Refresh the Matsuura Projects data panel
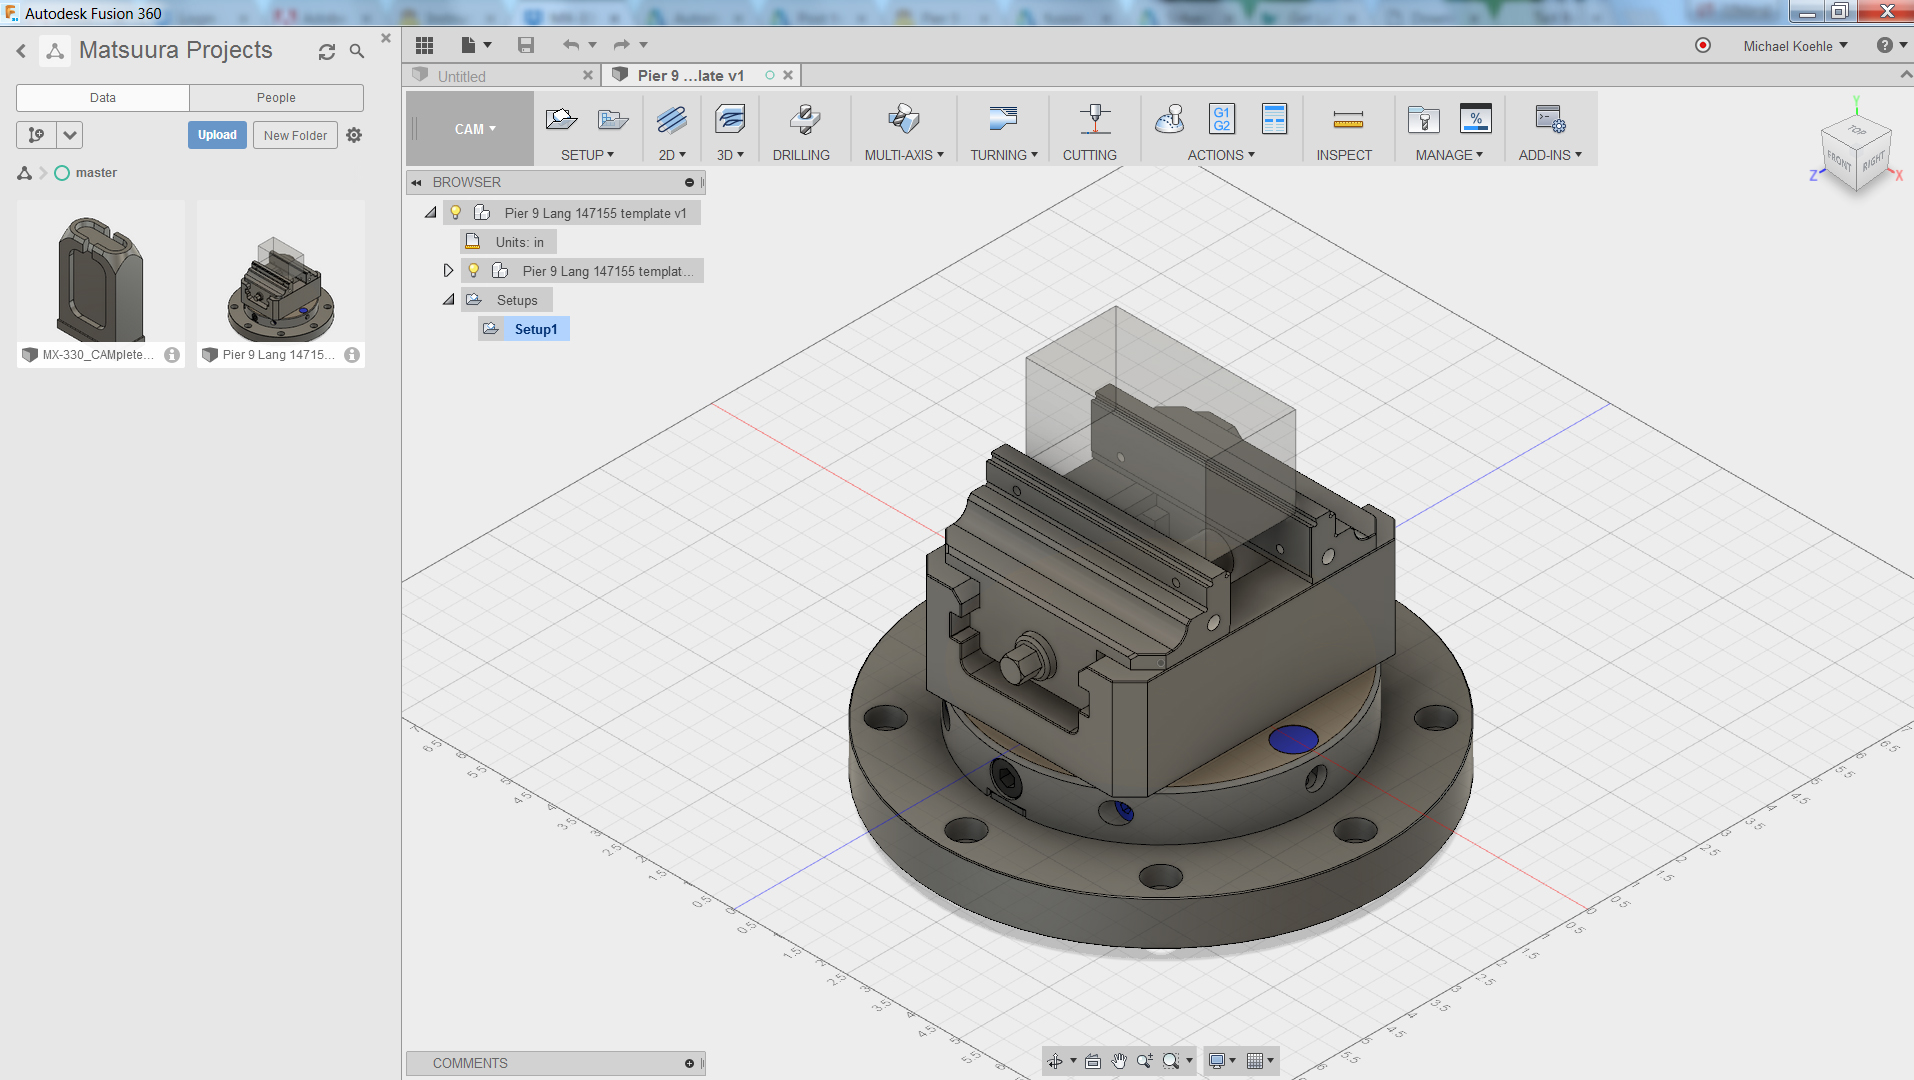Screen dimensions: 1914x1080 [x=327, y=52]
